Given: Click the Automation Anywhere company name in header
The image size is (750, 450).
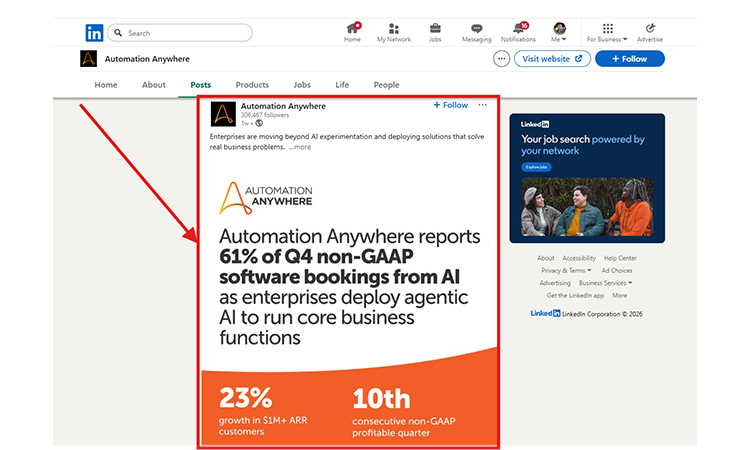Looking at the screenshot, I should pos(147,59).
